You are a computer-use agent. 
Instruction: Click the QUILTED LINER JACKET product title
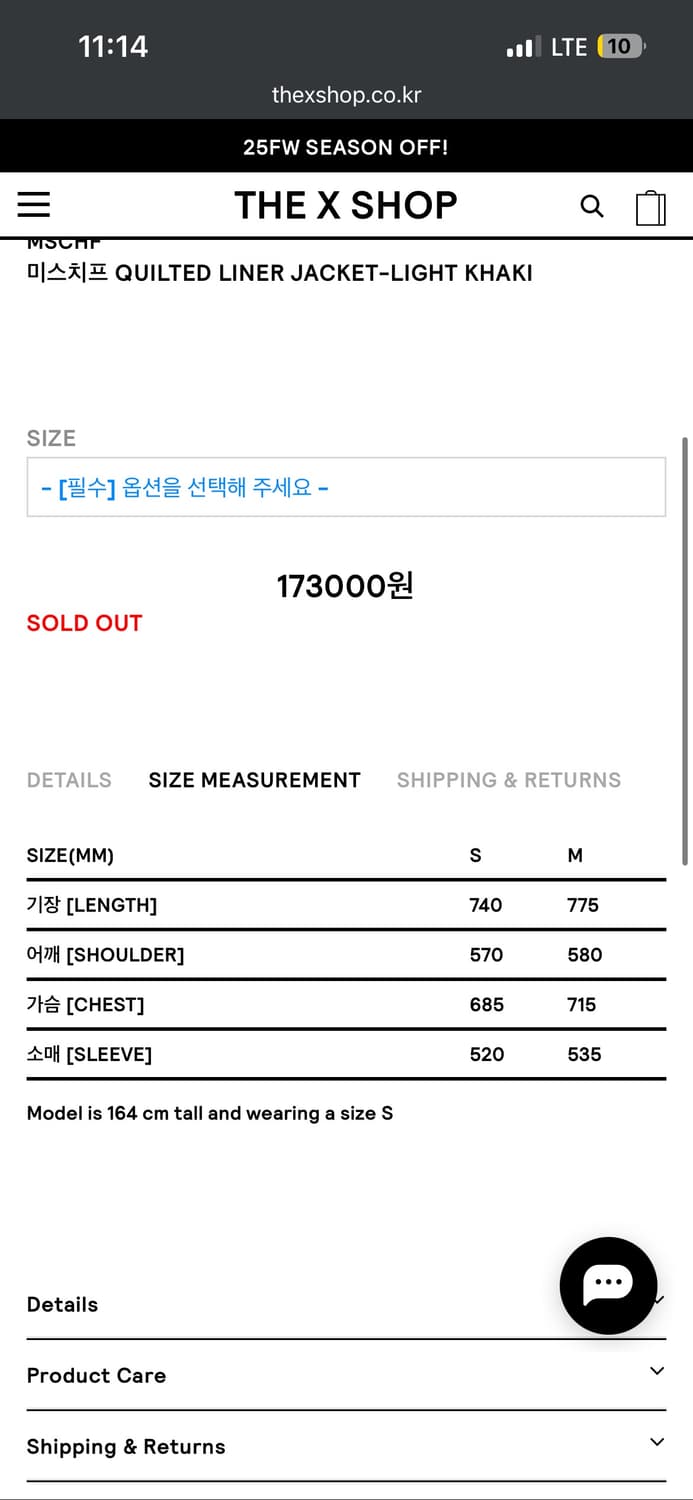pyautogui.click(x=280, y=272)
